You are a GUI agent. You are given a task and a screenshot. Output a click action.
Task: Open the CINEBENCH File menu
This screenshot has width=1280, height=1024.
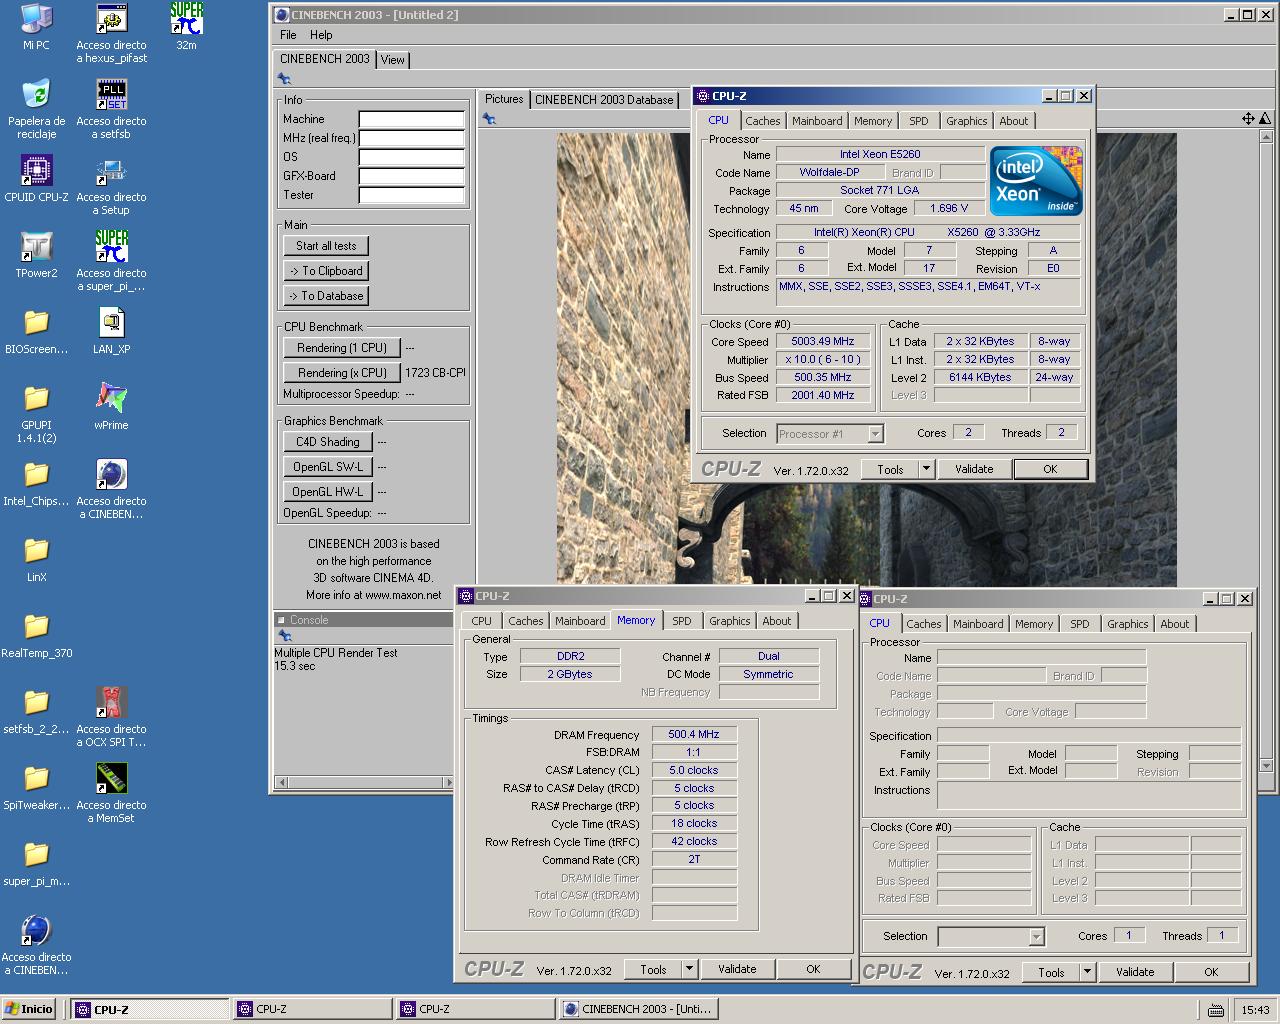288,35
